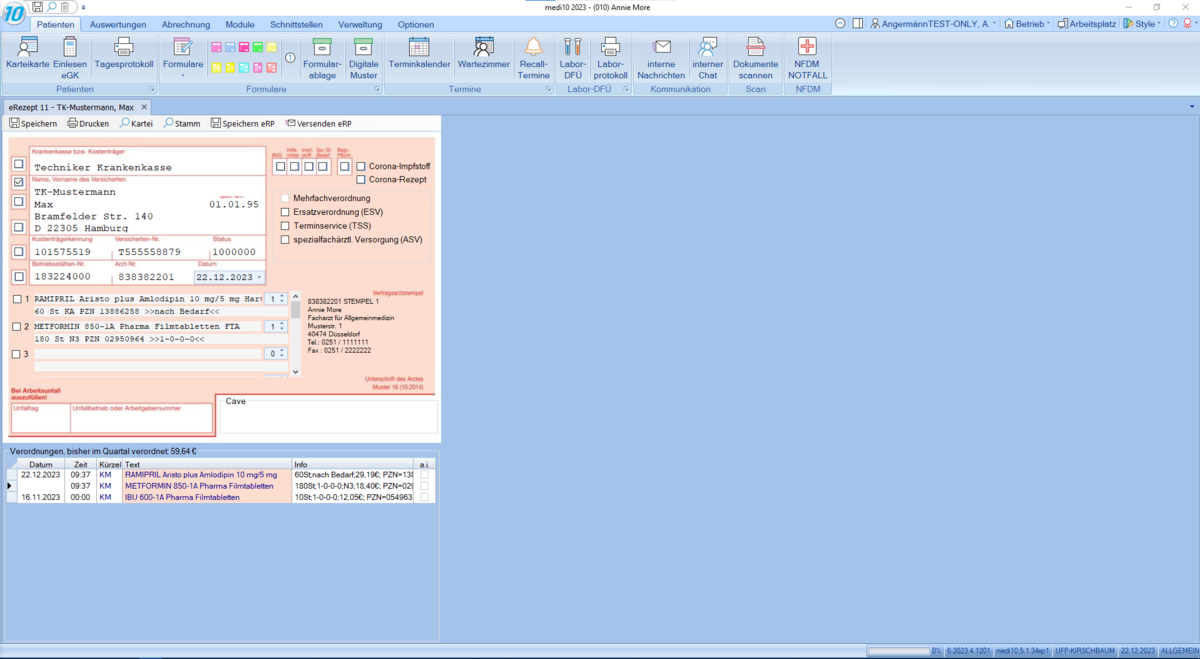Click Speichern in the eRezept toolbar
1200x659 pixels.
tap(33, 124)
